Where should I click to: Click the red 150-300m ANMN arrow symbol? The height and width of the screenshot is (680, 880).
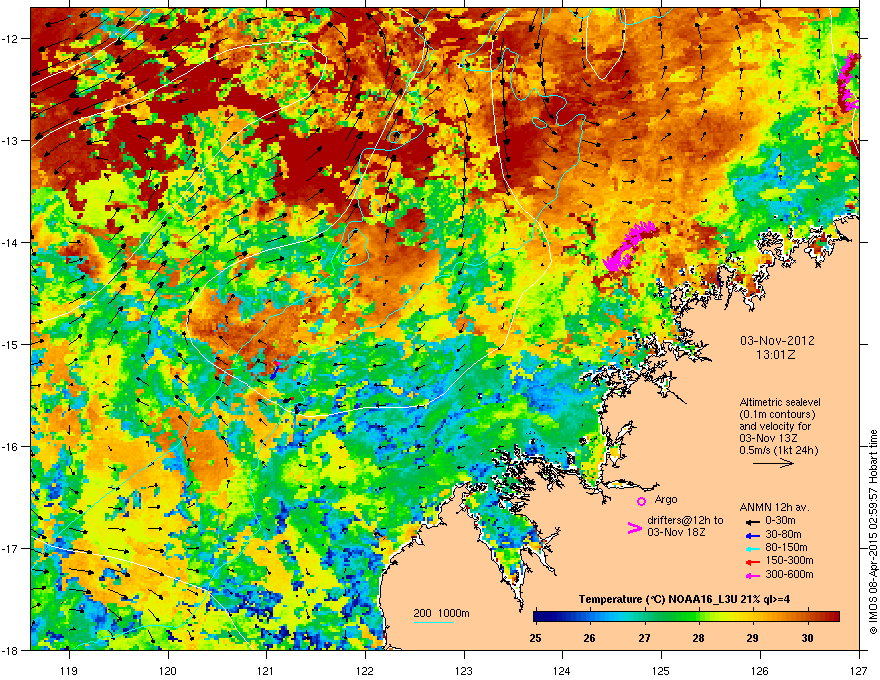coord(753,561)
